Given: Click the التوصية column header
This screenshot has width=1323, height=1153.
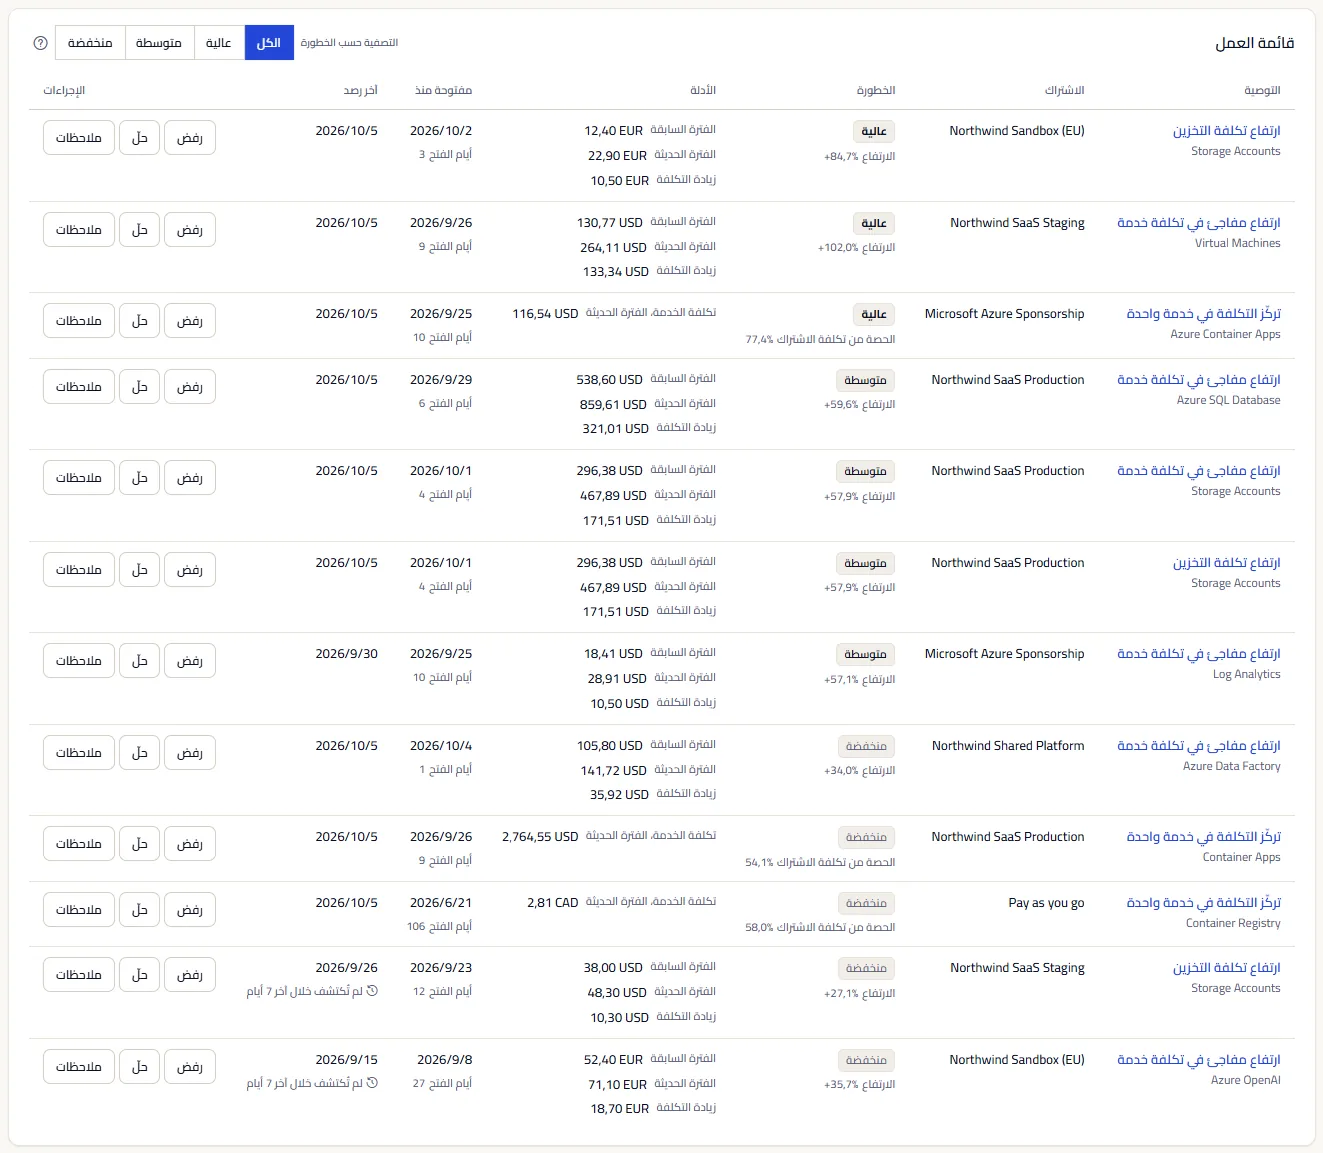Looking at the screenshot, I should click(x=1262, y=91).
